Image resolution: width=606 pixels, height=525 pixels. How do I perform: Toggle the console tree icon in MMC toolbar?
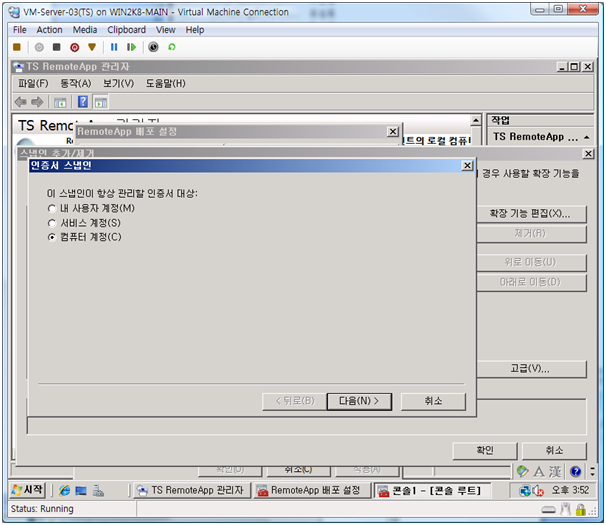pos(60,102)
